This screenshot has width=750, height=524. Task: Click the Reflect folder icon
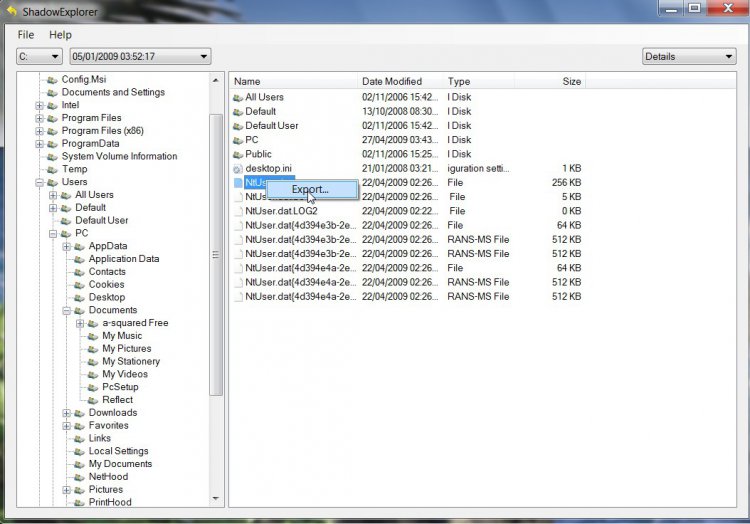[x=92, y=401]
